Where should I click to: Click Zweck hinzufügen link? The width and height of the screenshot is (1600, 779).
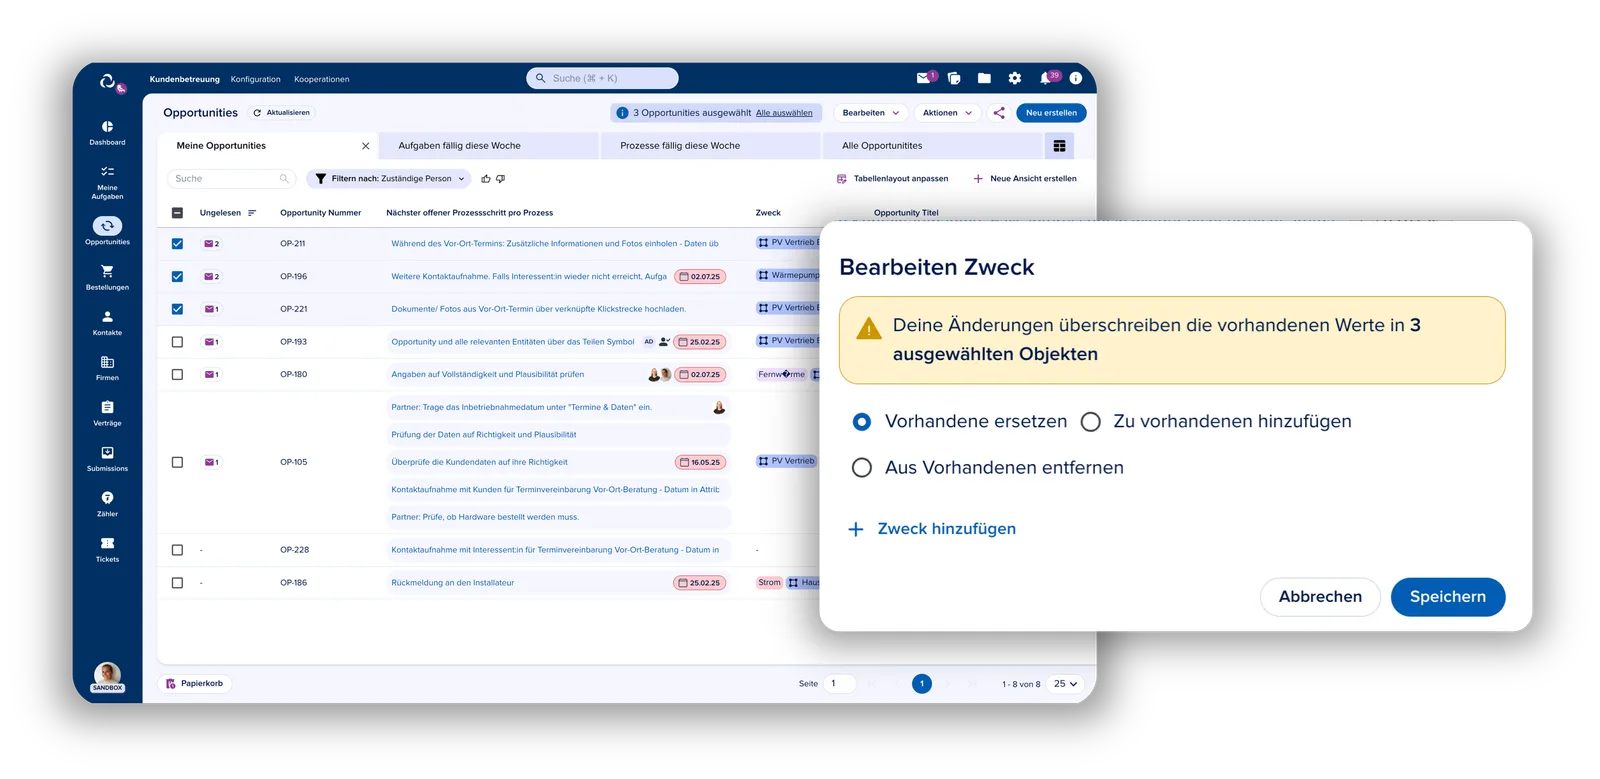(x=932, y=529)
